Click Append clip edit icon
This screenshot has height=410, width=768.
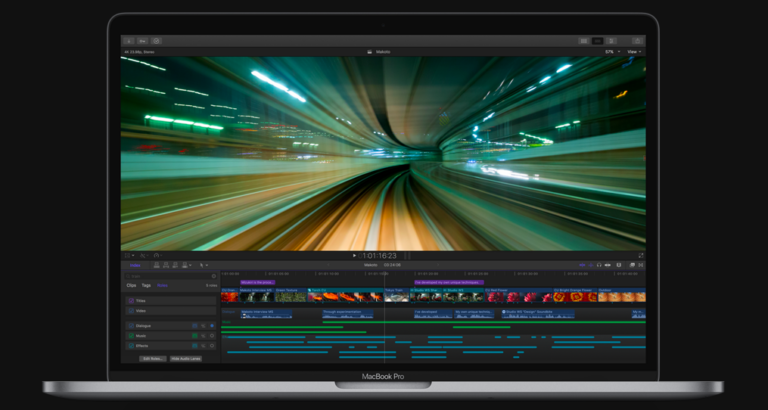tap(175, 265)
